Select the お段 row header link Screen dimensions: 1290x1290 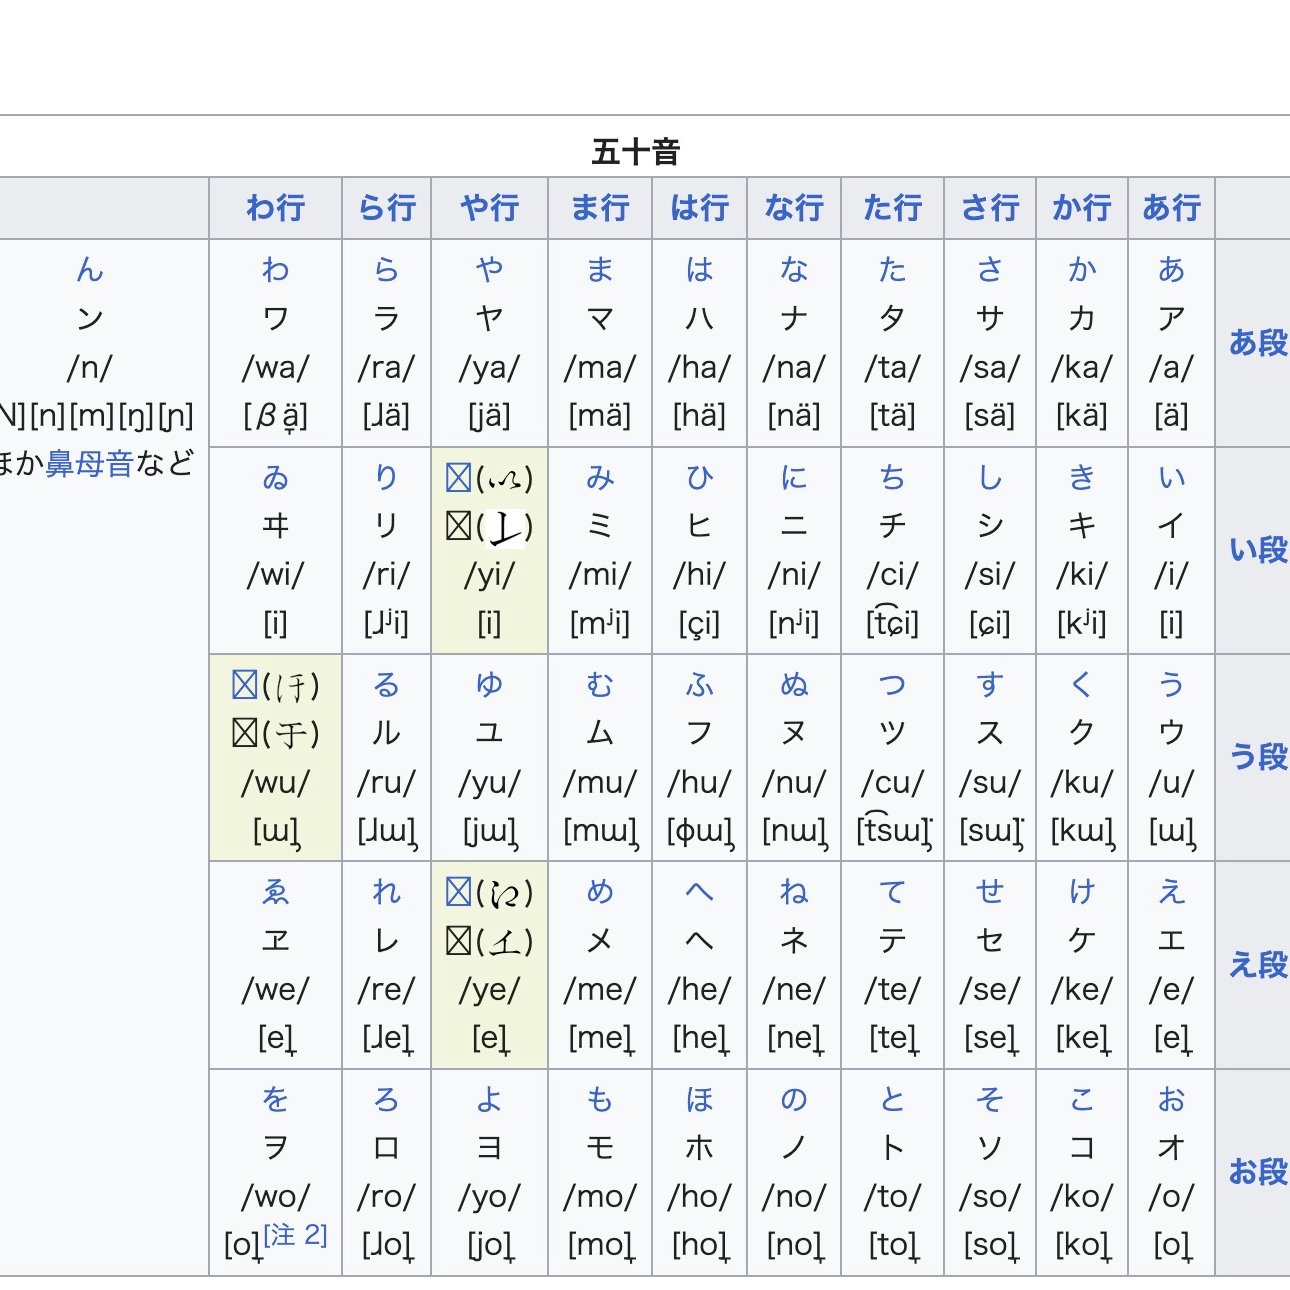[x=1257, y=1172]
